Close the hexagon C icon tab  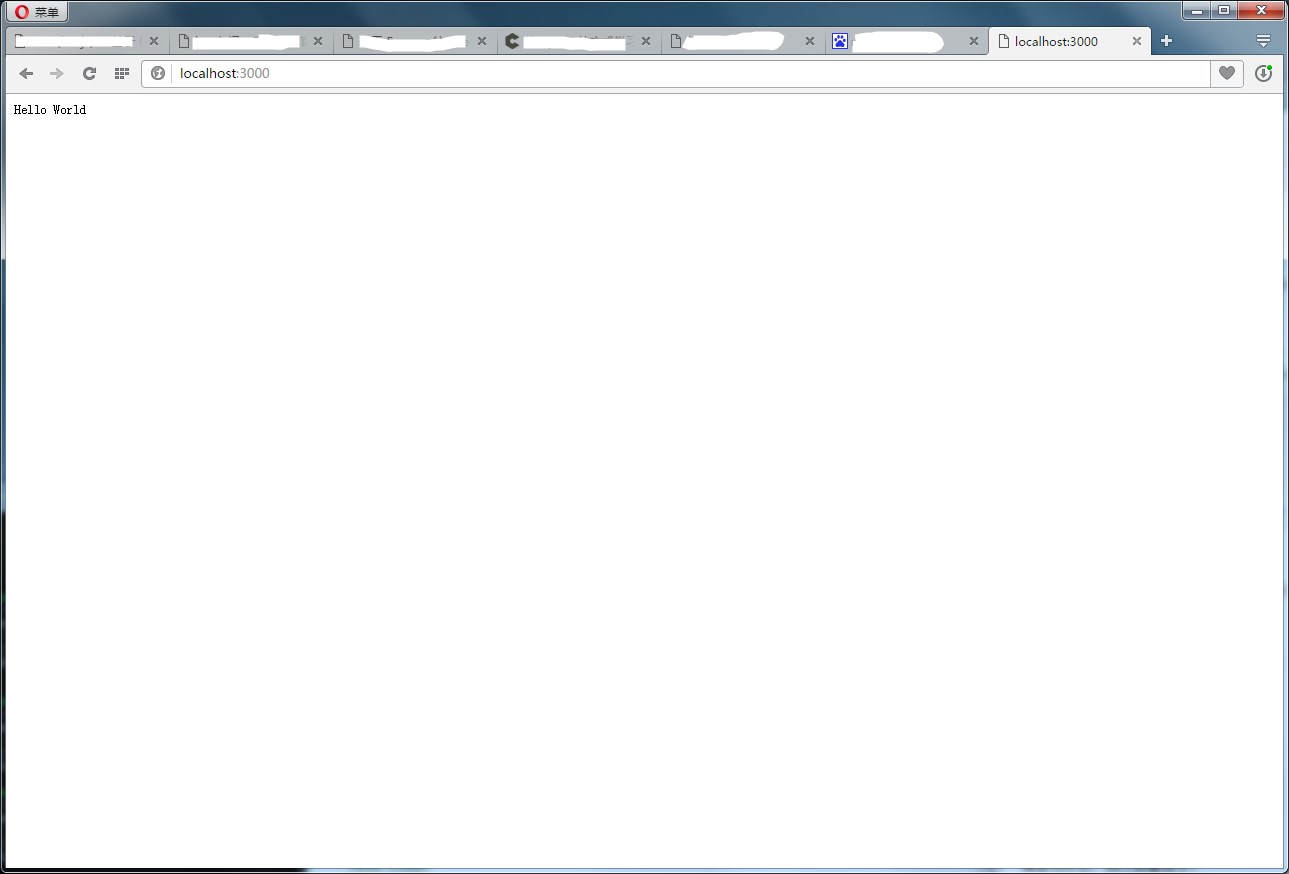pos(645,41)
